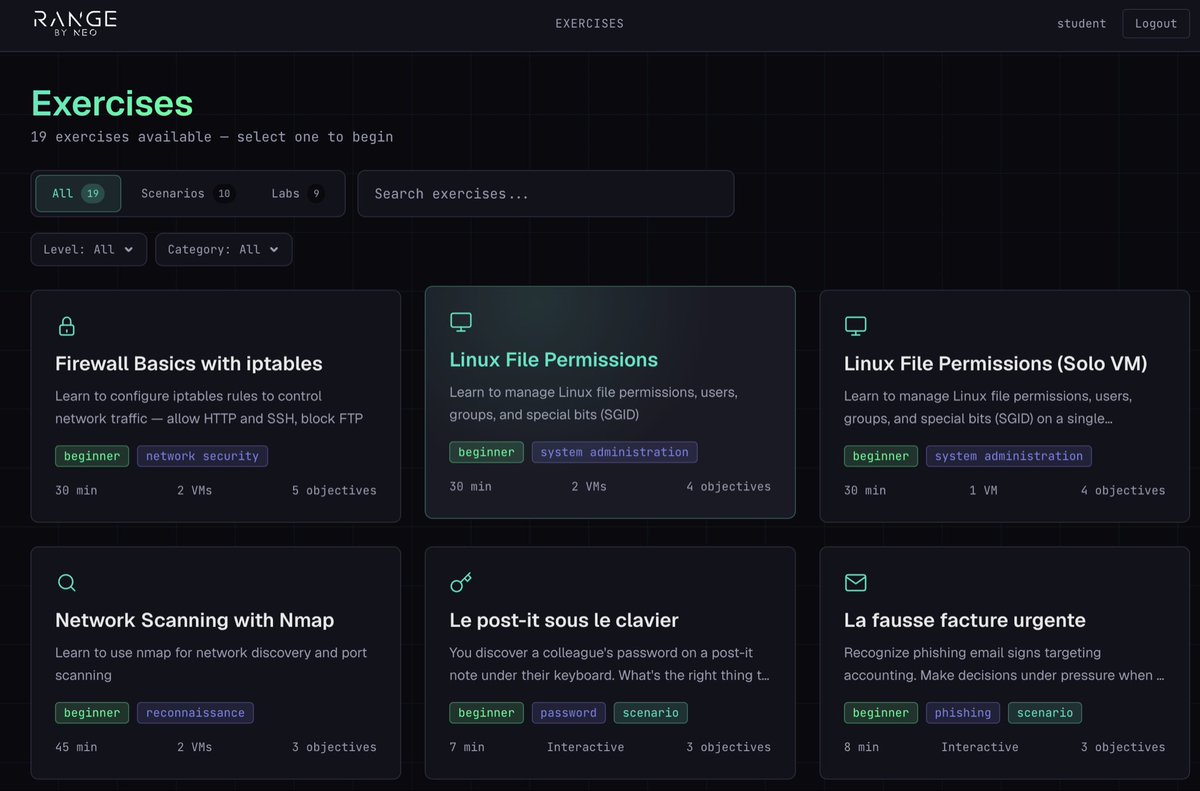This screenshot has width=1200, height=791.
Task: Open Network Scanning with Nmap exercise
Action: 195,620
